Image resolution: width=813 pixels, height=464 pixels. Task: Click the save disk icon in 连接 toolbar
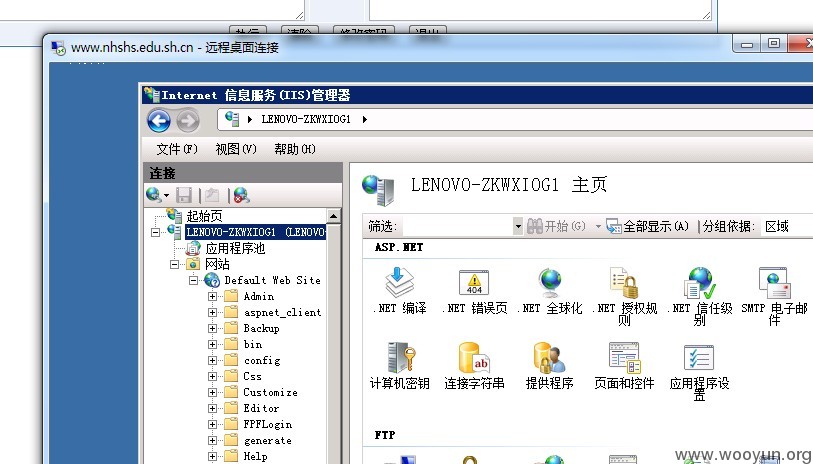[184, 195]
